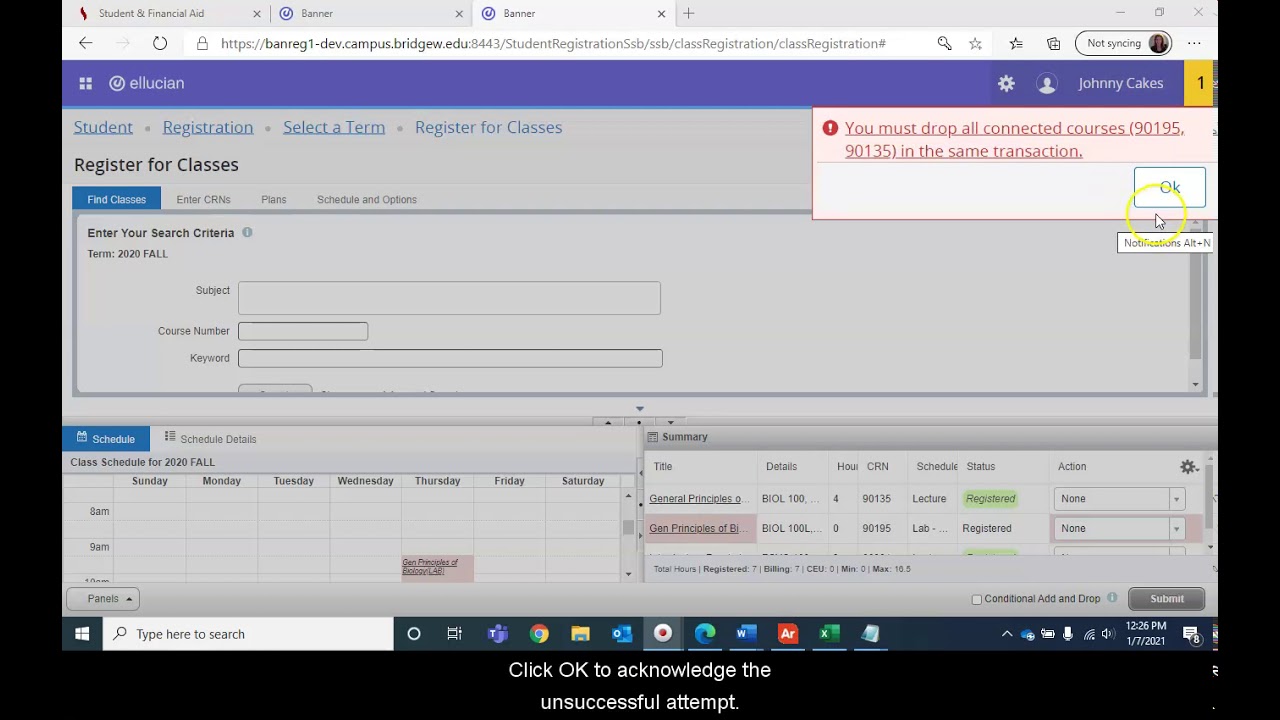Open the Schedule and Options tab

(367, 199)
